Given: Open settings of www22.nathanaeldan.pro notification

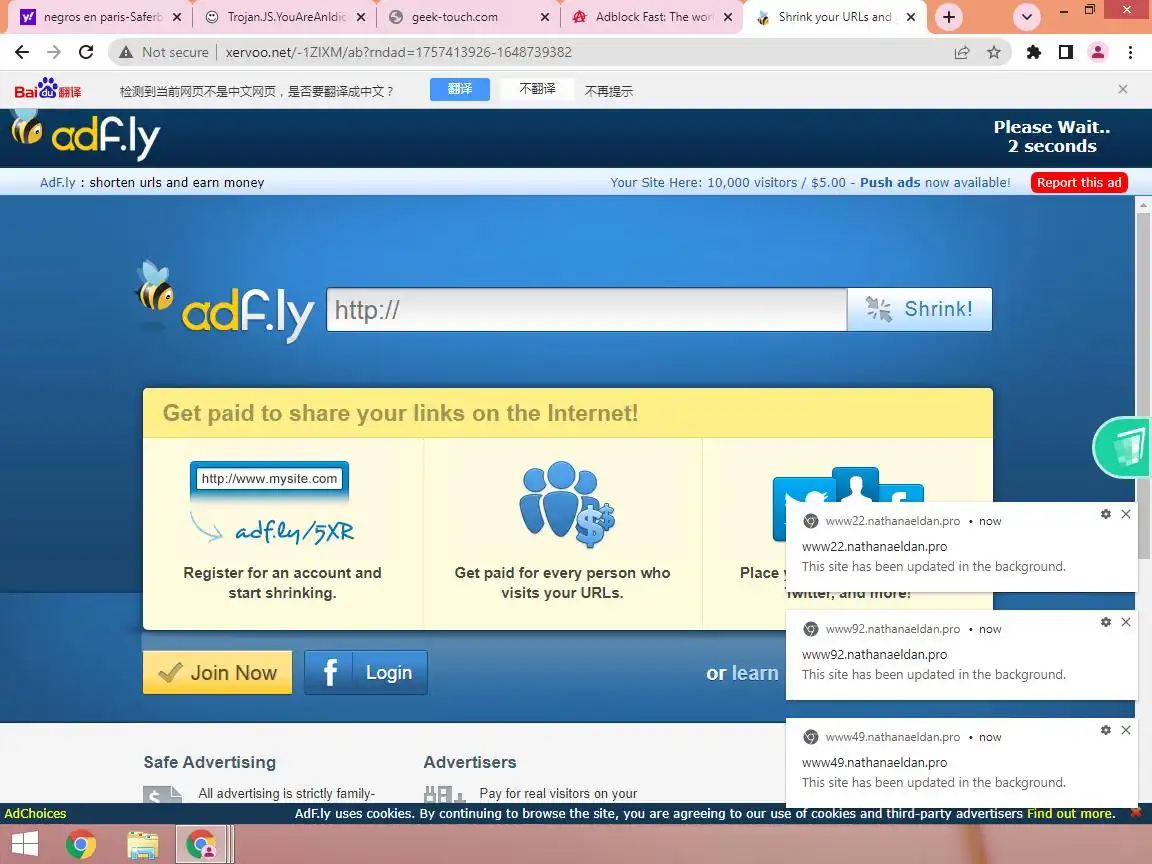Looking at the screenshot, I should point(1106,514).
